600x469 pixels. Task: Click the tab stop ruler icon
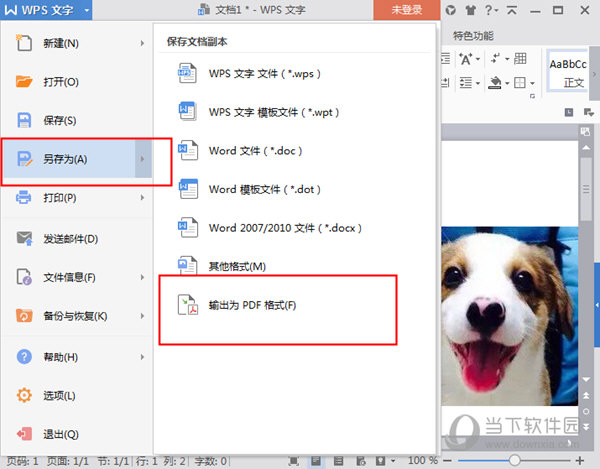click(569, 112)
